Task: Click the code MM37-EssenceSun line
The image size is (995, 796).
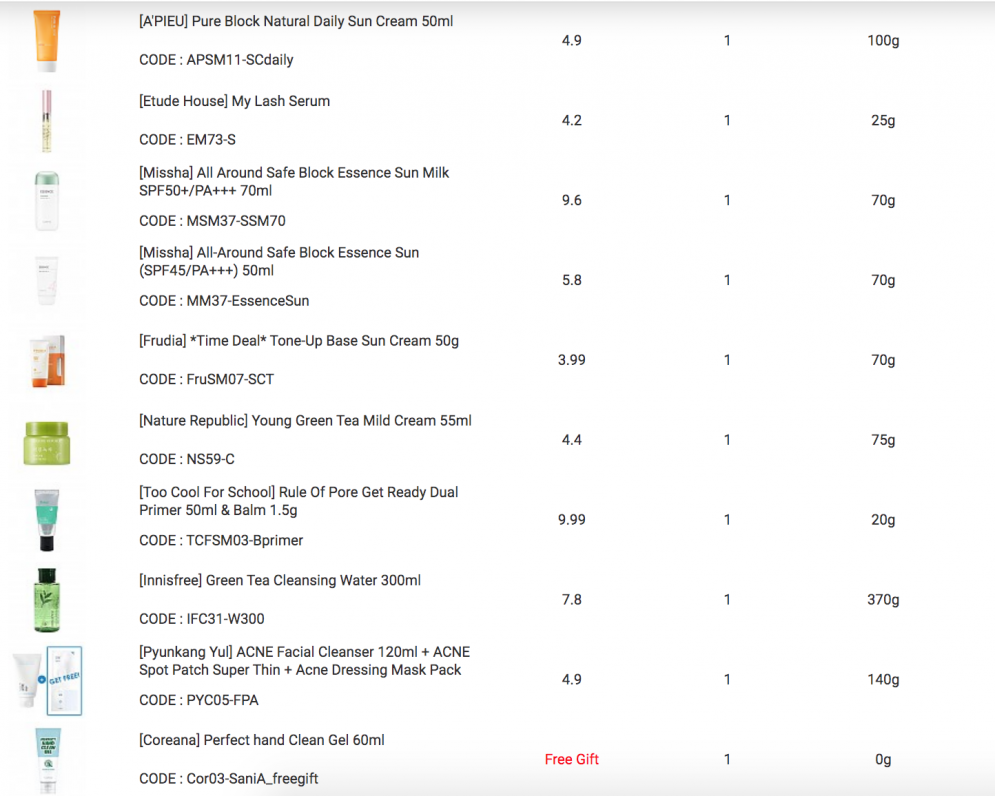Action: pyautogui.click(x=224, y=301)
